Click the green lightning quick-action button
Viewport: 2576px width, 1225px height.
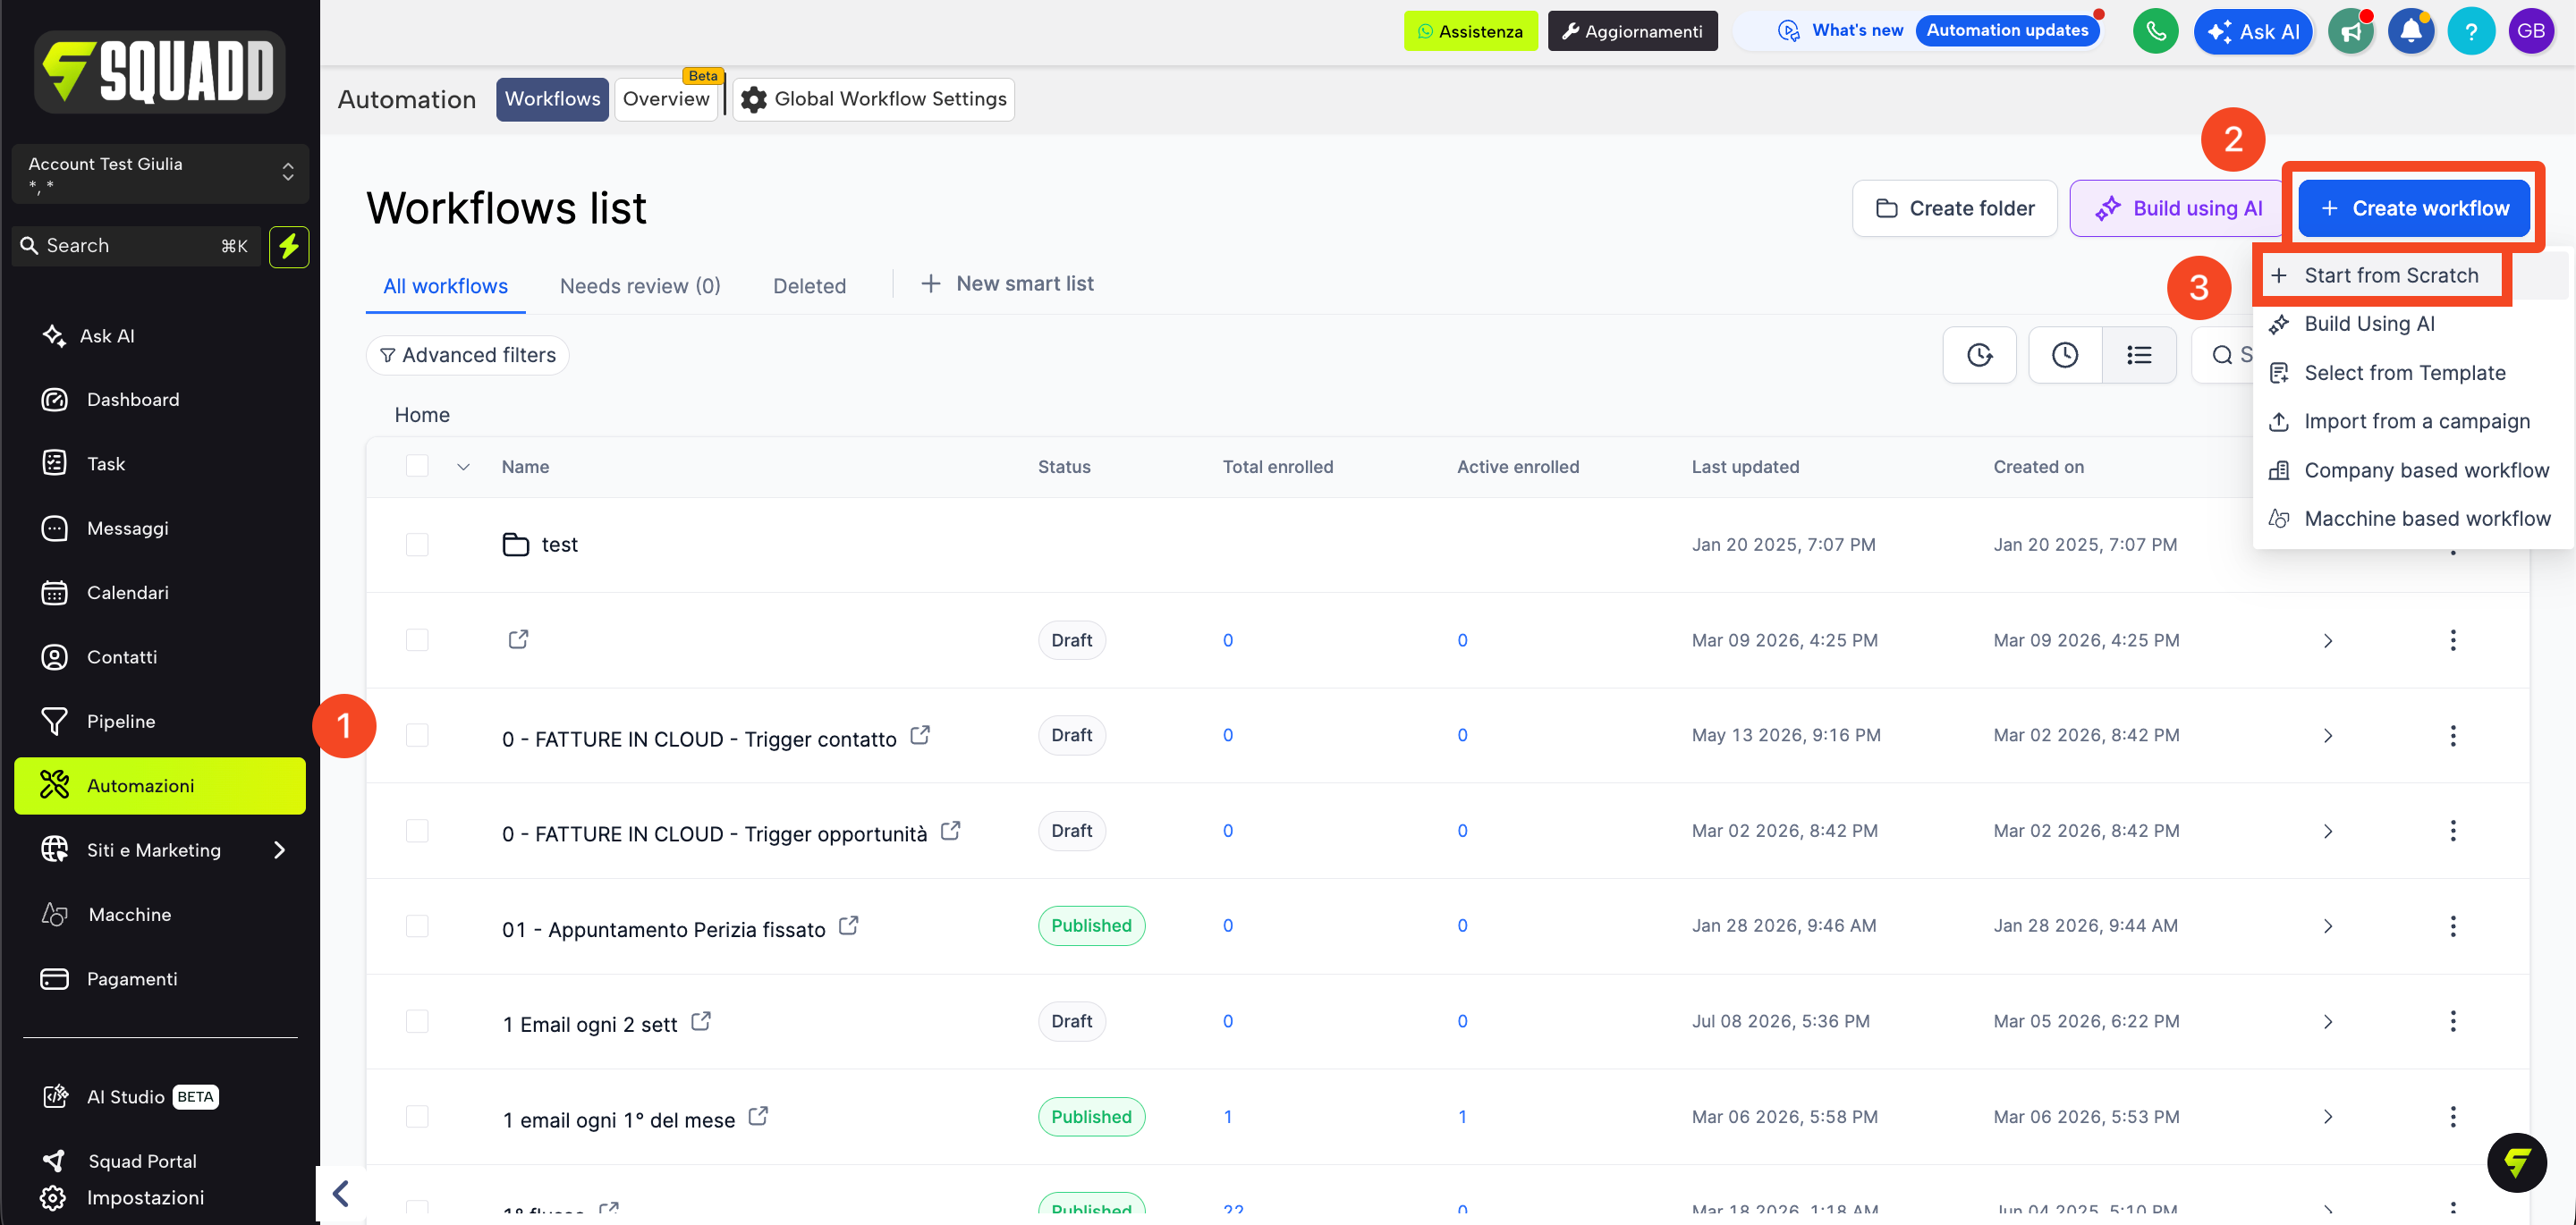point(289,246)
